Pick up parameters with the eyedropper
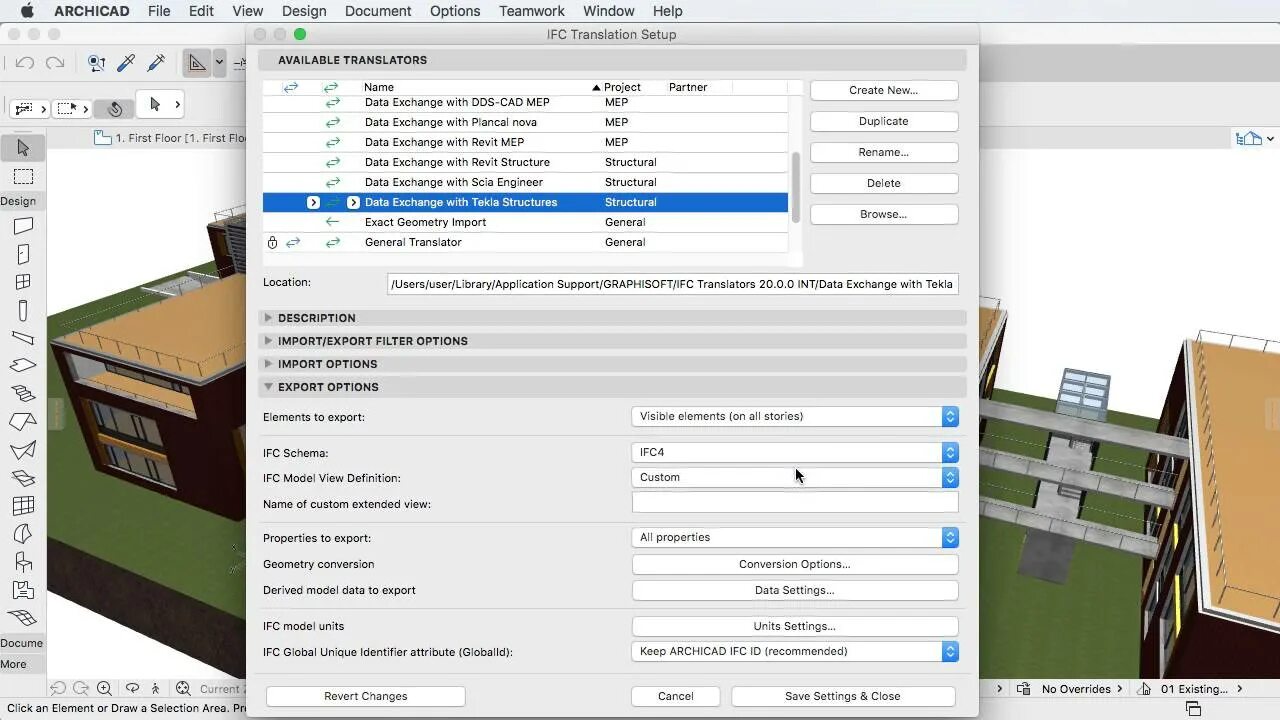Viewport: 1280px width, 720px height. (x=126, y=63)
